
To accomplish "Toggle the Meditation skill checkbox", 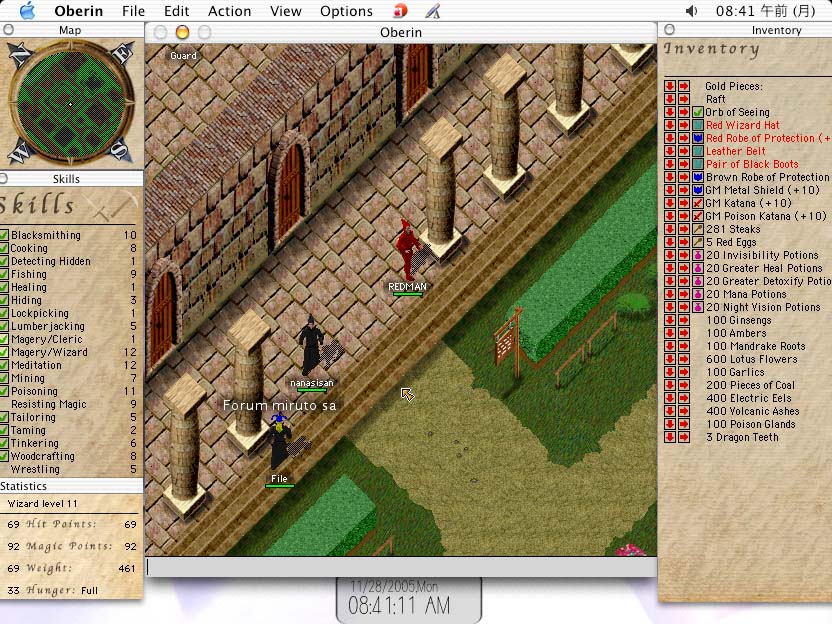I will click(x=4, y=365).
